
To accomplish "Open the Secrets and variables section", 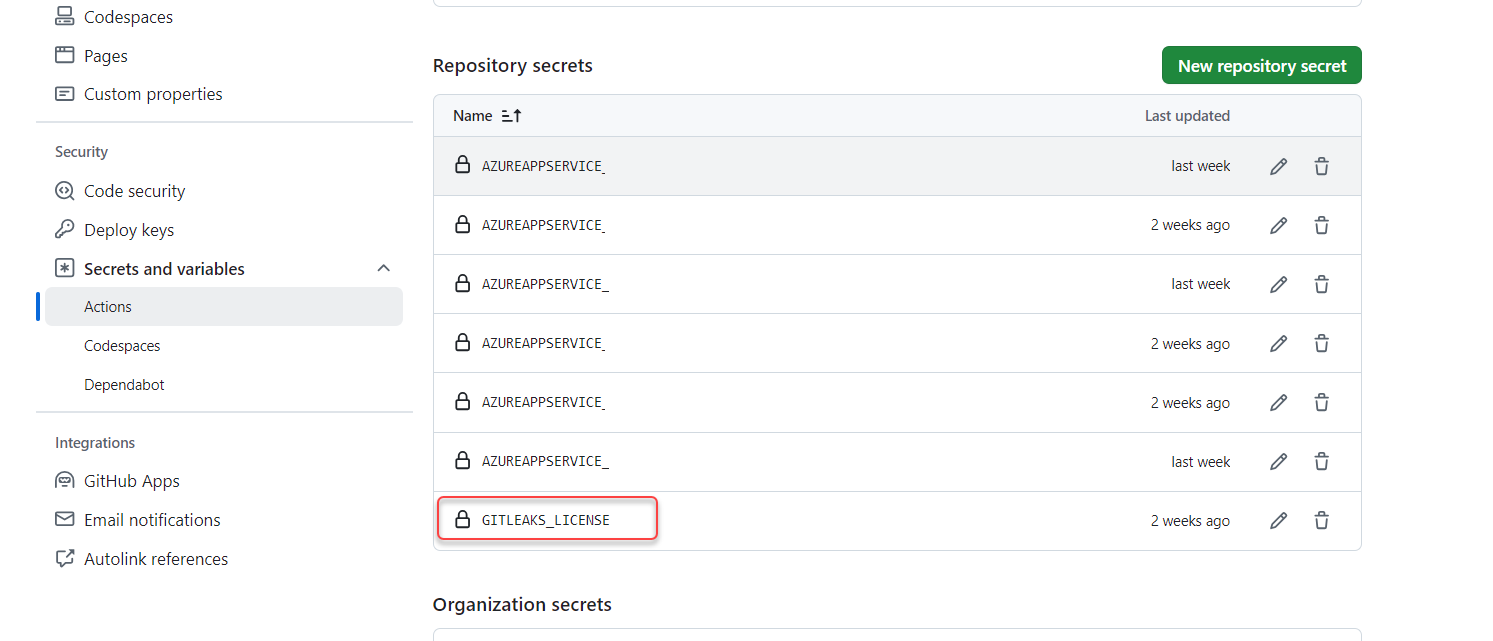I will tap(164, 269).
